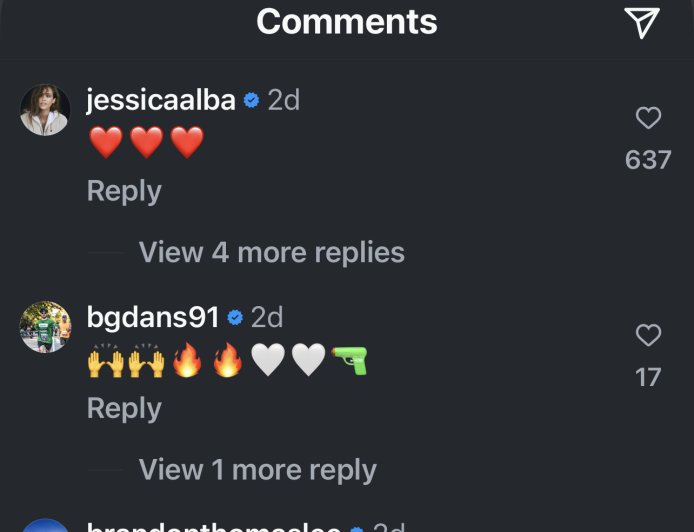The image size is (694, 532).
Task: Click jessicaalba's verified badge
Action: click(x=251, y=100)
